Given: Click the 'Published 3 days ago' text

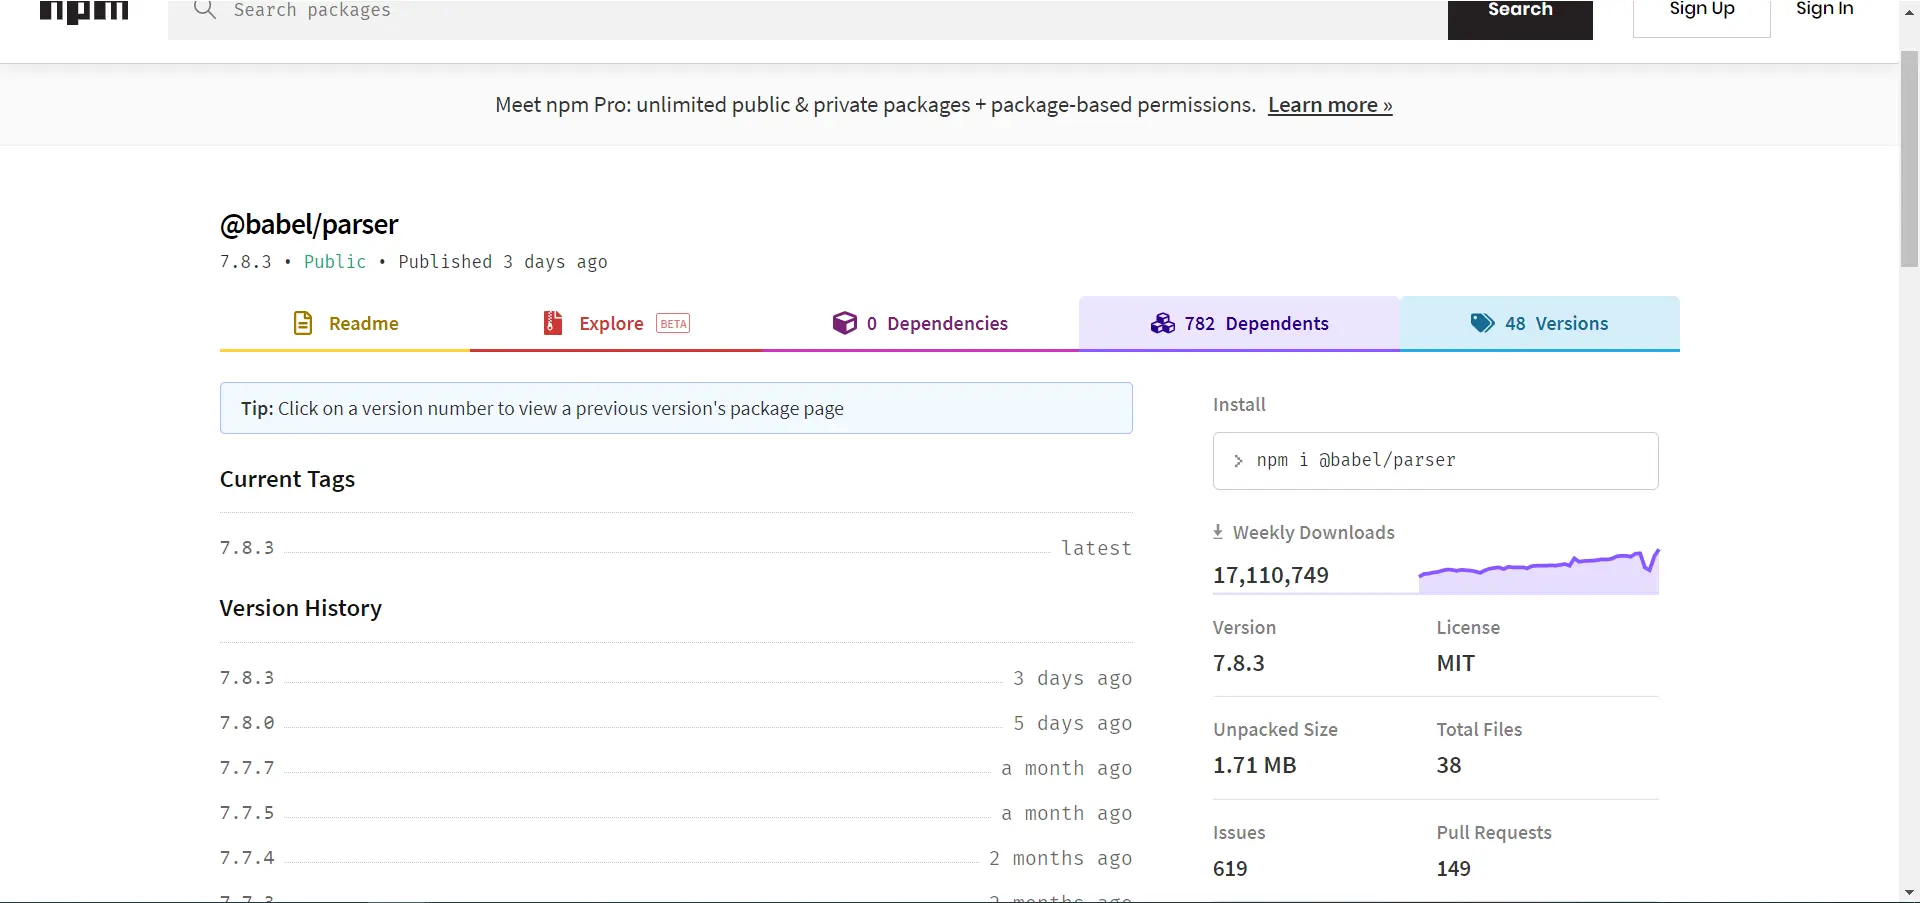Looking at the screenshot, I should pos(503,262).
